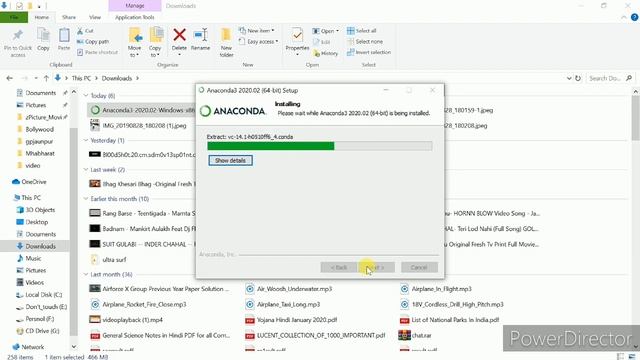Click the Pin to Quick access icon
Viewport: 640px width, 360px height.
point(18,42)
